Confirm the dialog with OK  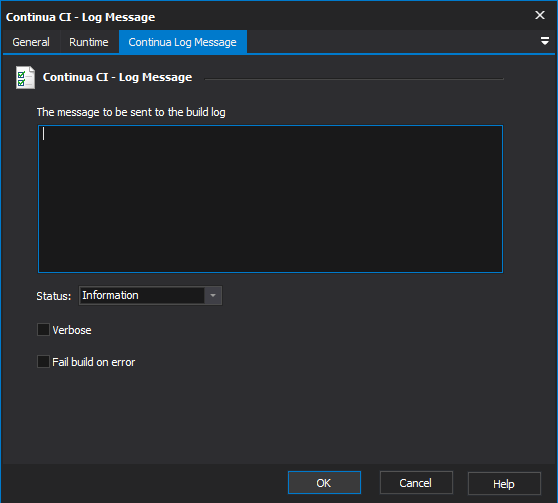(x=324, y=483)
